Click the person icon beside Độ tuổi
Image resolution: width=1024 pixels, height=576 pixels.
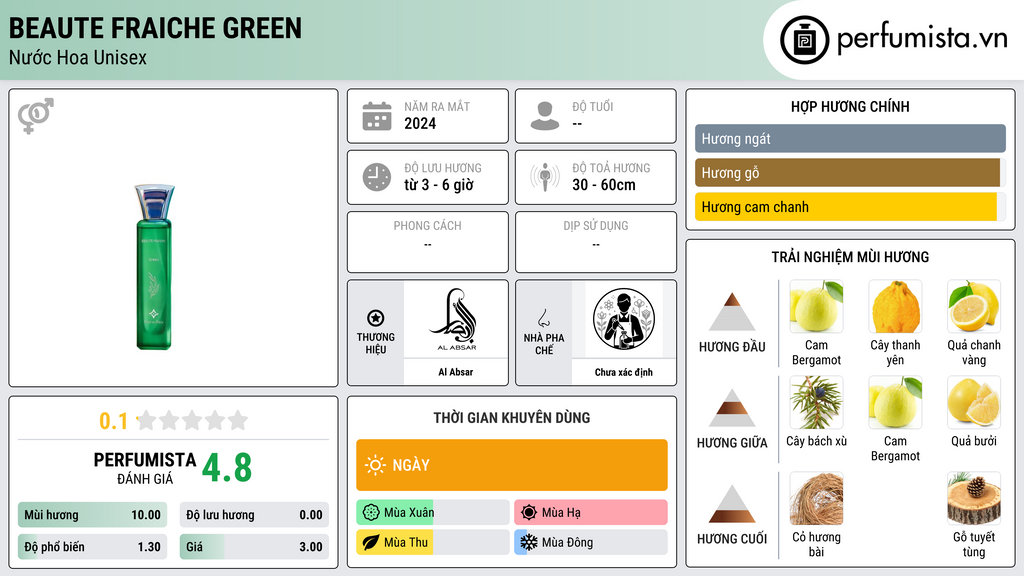pyautogui.click(x=545, y=116)
